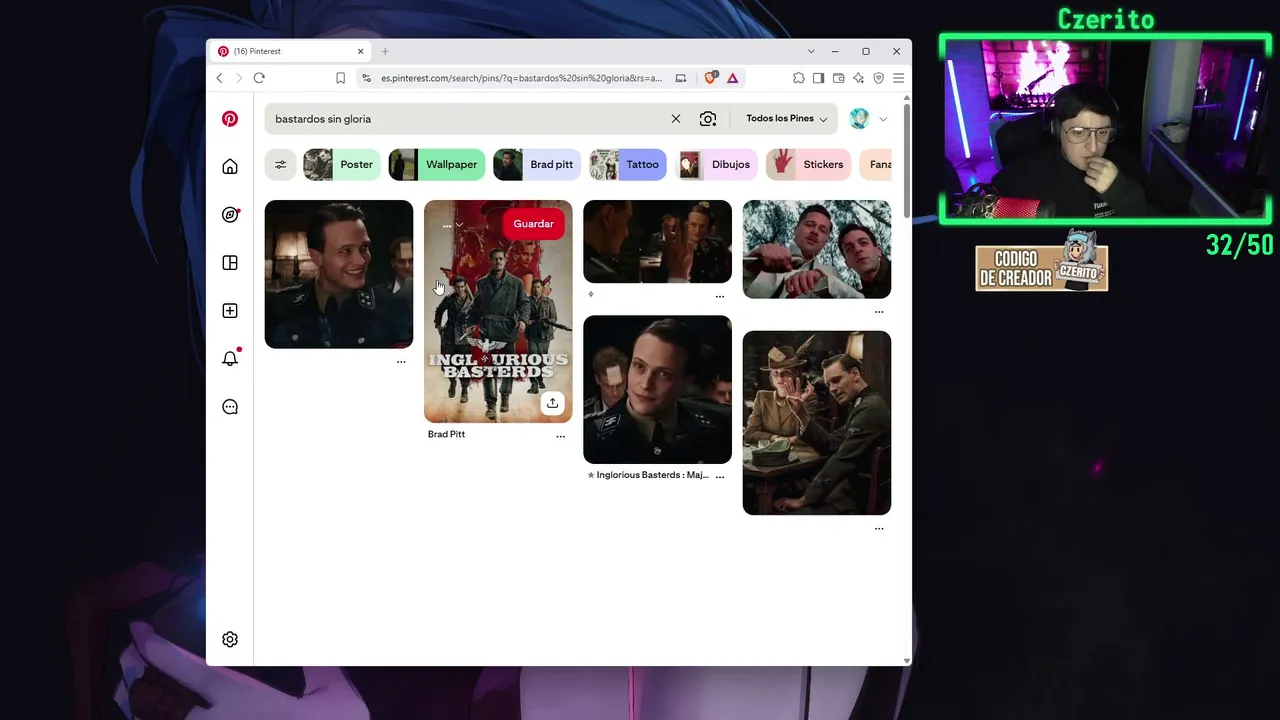The image size is (1280, 720).
Task: Open the Inglorious Basterds : Maj pin image
Action: (658, 390)
